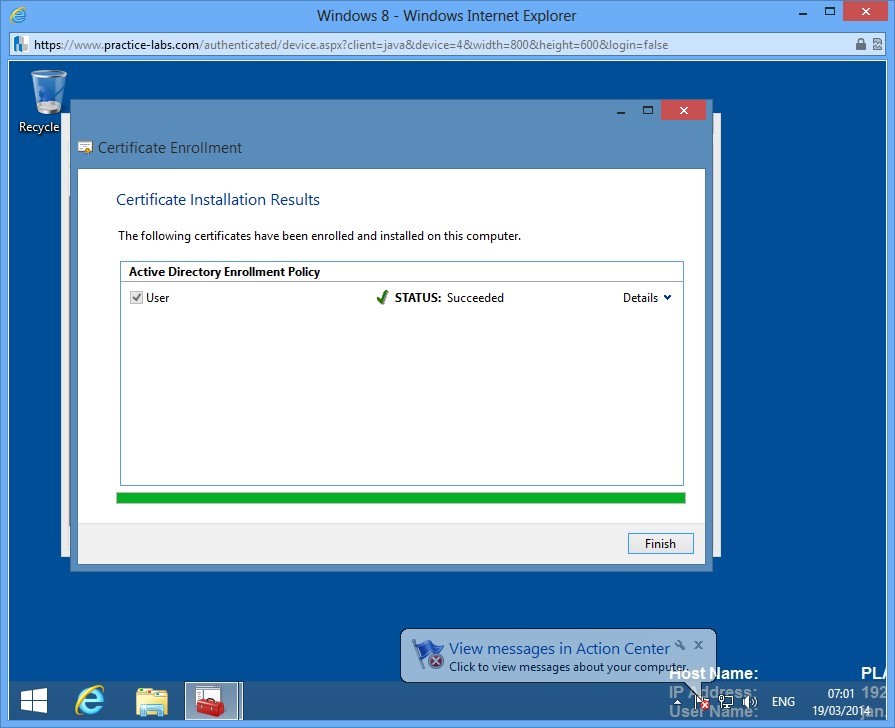895x728 pixels.
Task: Dismiss the Action Center notification balloon
Action: [x=698, y=645]
